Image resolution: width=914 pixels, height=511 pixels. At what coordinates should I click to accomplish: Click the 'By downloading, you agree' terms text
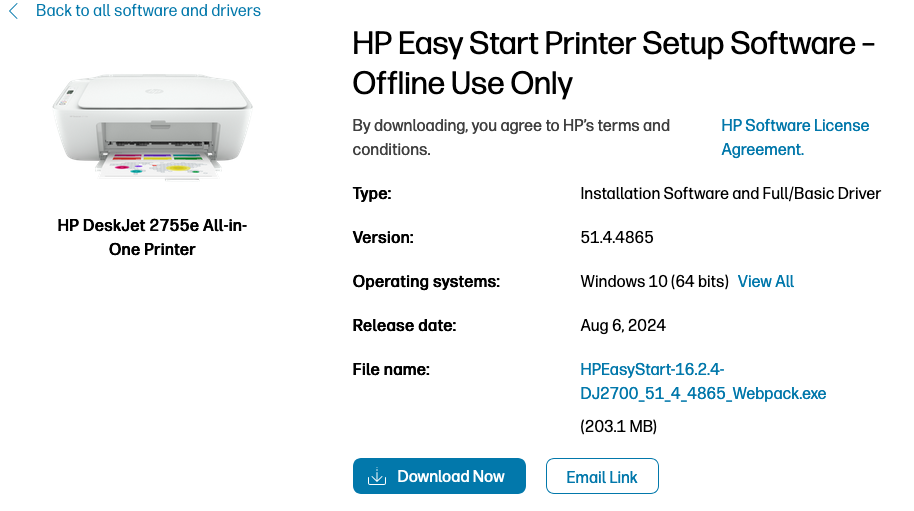coord(511,137)
